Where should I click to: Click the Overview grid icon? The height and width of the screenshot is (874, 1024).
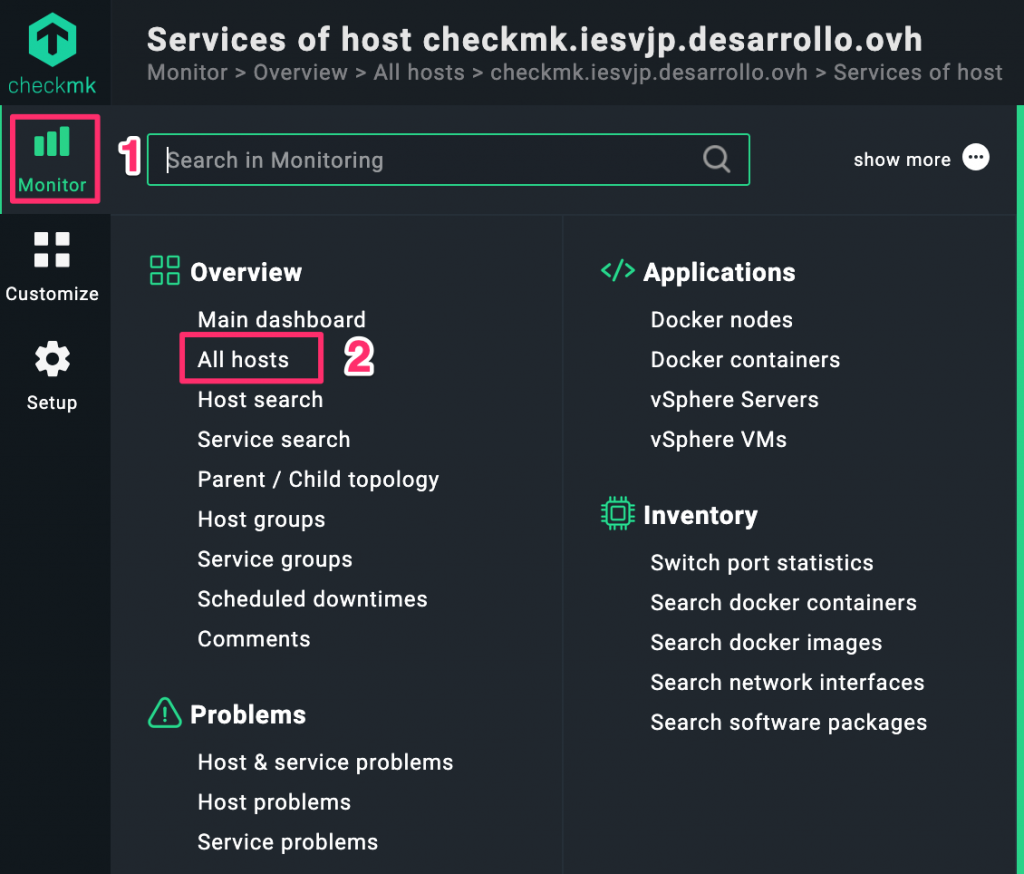point(164,271)
